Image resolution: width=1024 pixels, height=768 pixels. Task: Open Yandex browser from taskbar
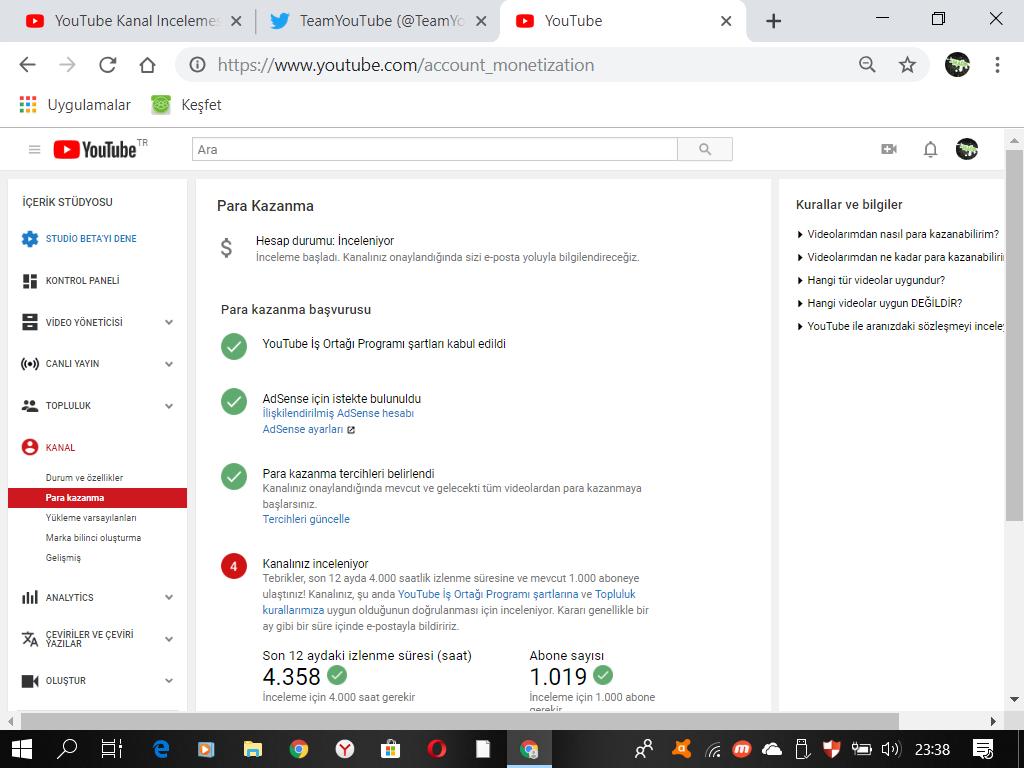point(345,748)
